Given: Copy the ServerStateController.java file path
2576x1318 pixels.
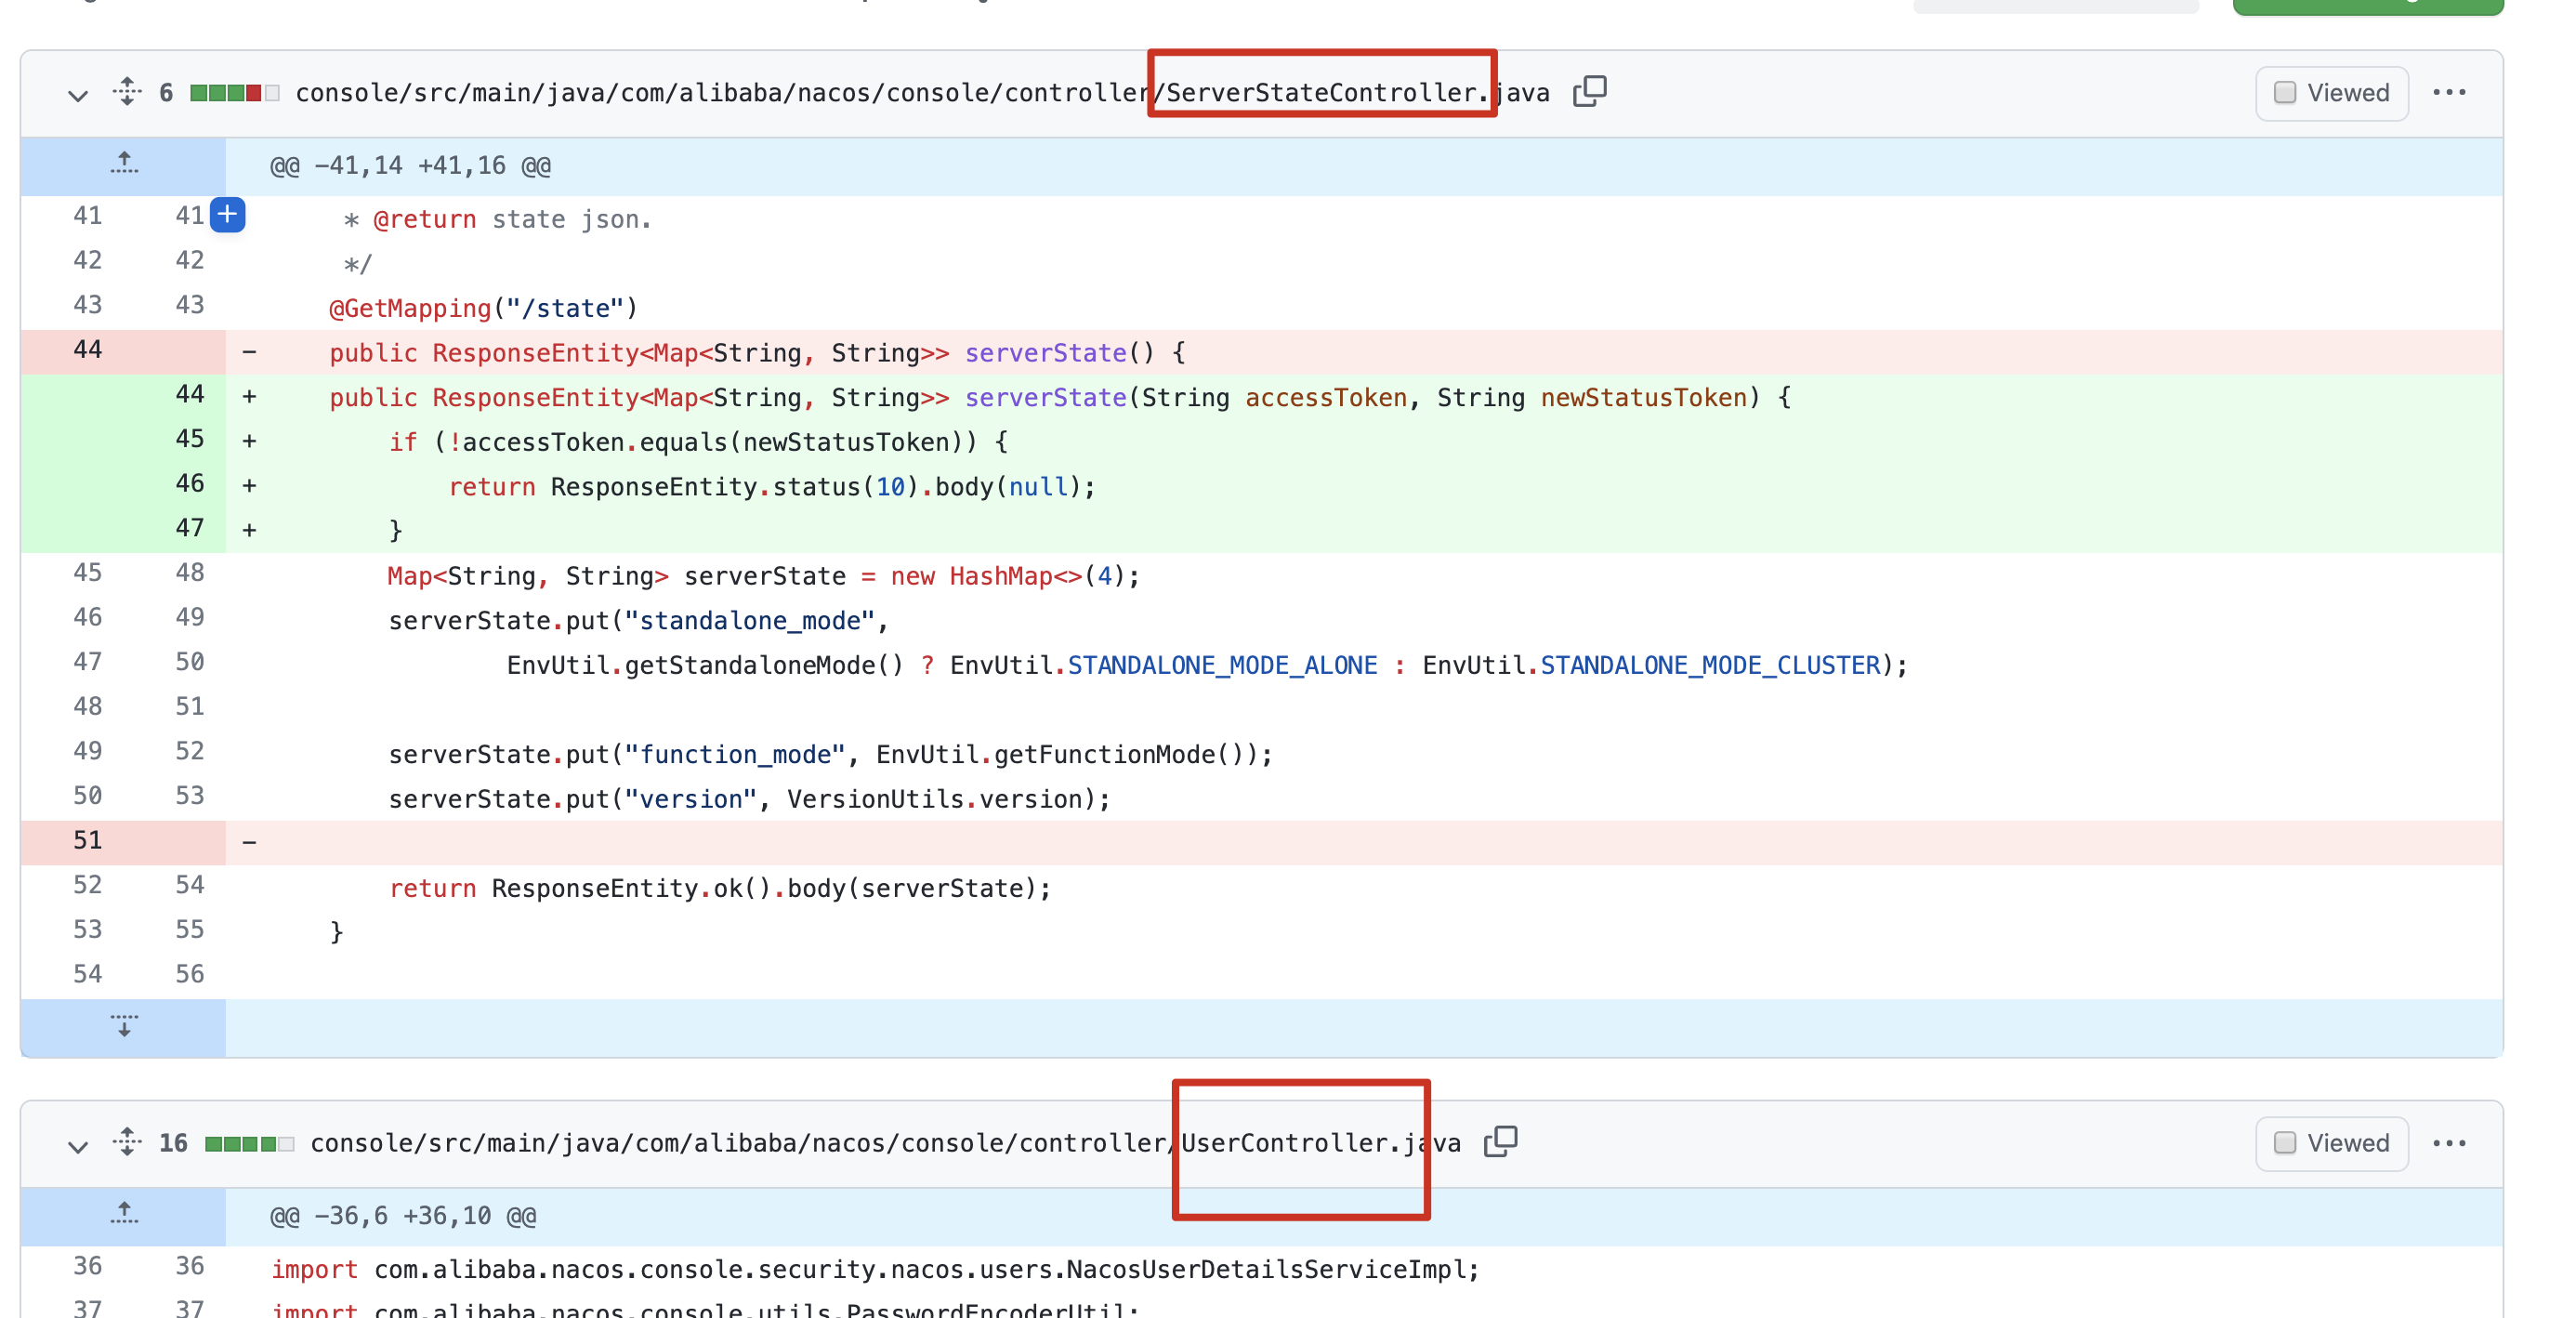Looking at the screenshot, I should pyautogui.click(x=1590, y=91).
